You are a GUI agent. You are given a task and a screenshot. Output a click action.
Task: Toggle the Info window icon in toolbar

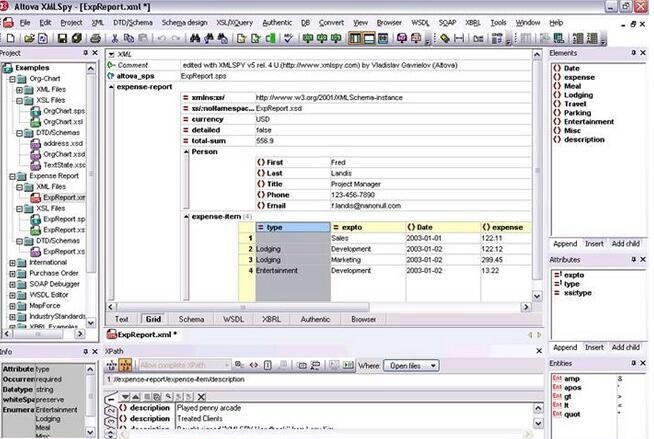click(x=369, y=38)
